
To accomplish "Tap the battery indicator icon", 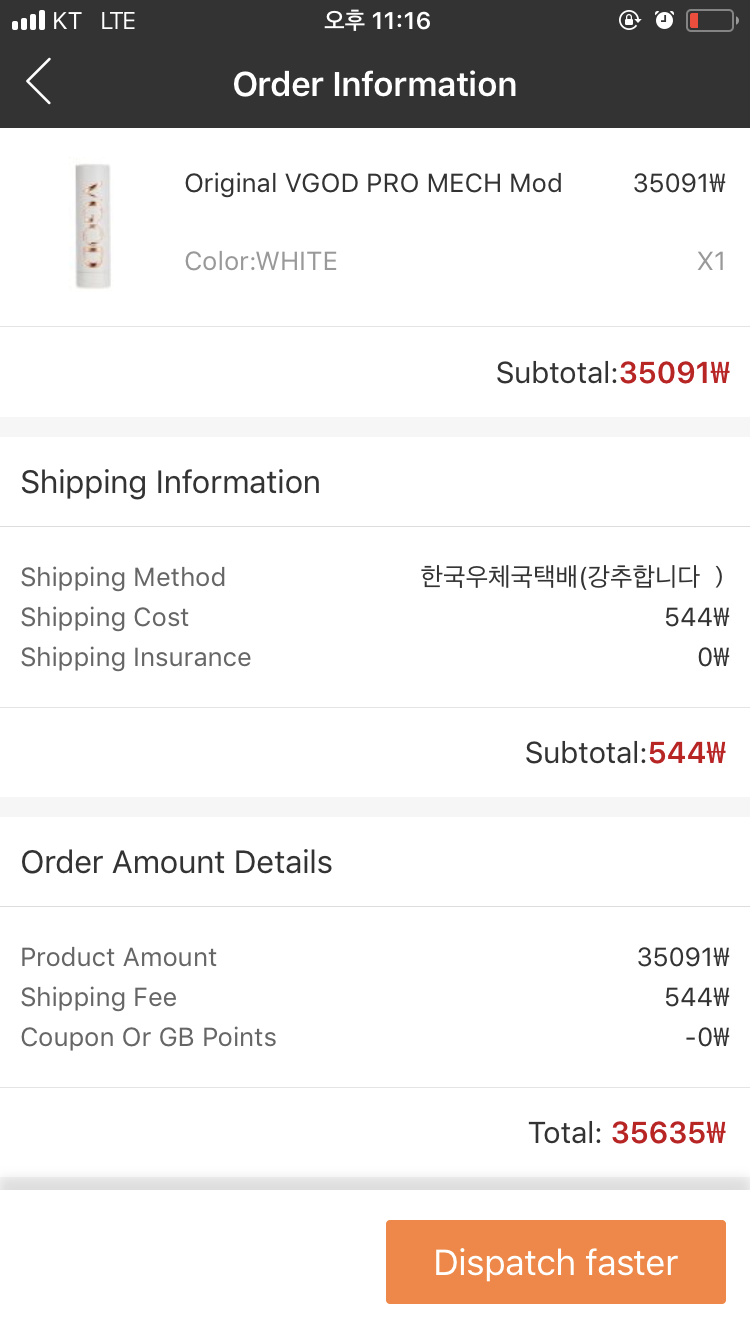I will (710, 21).
